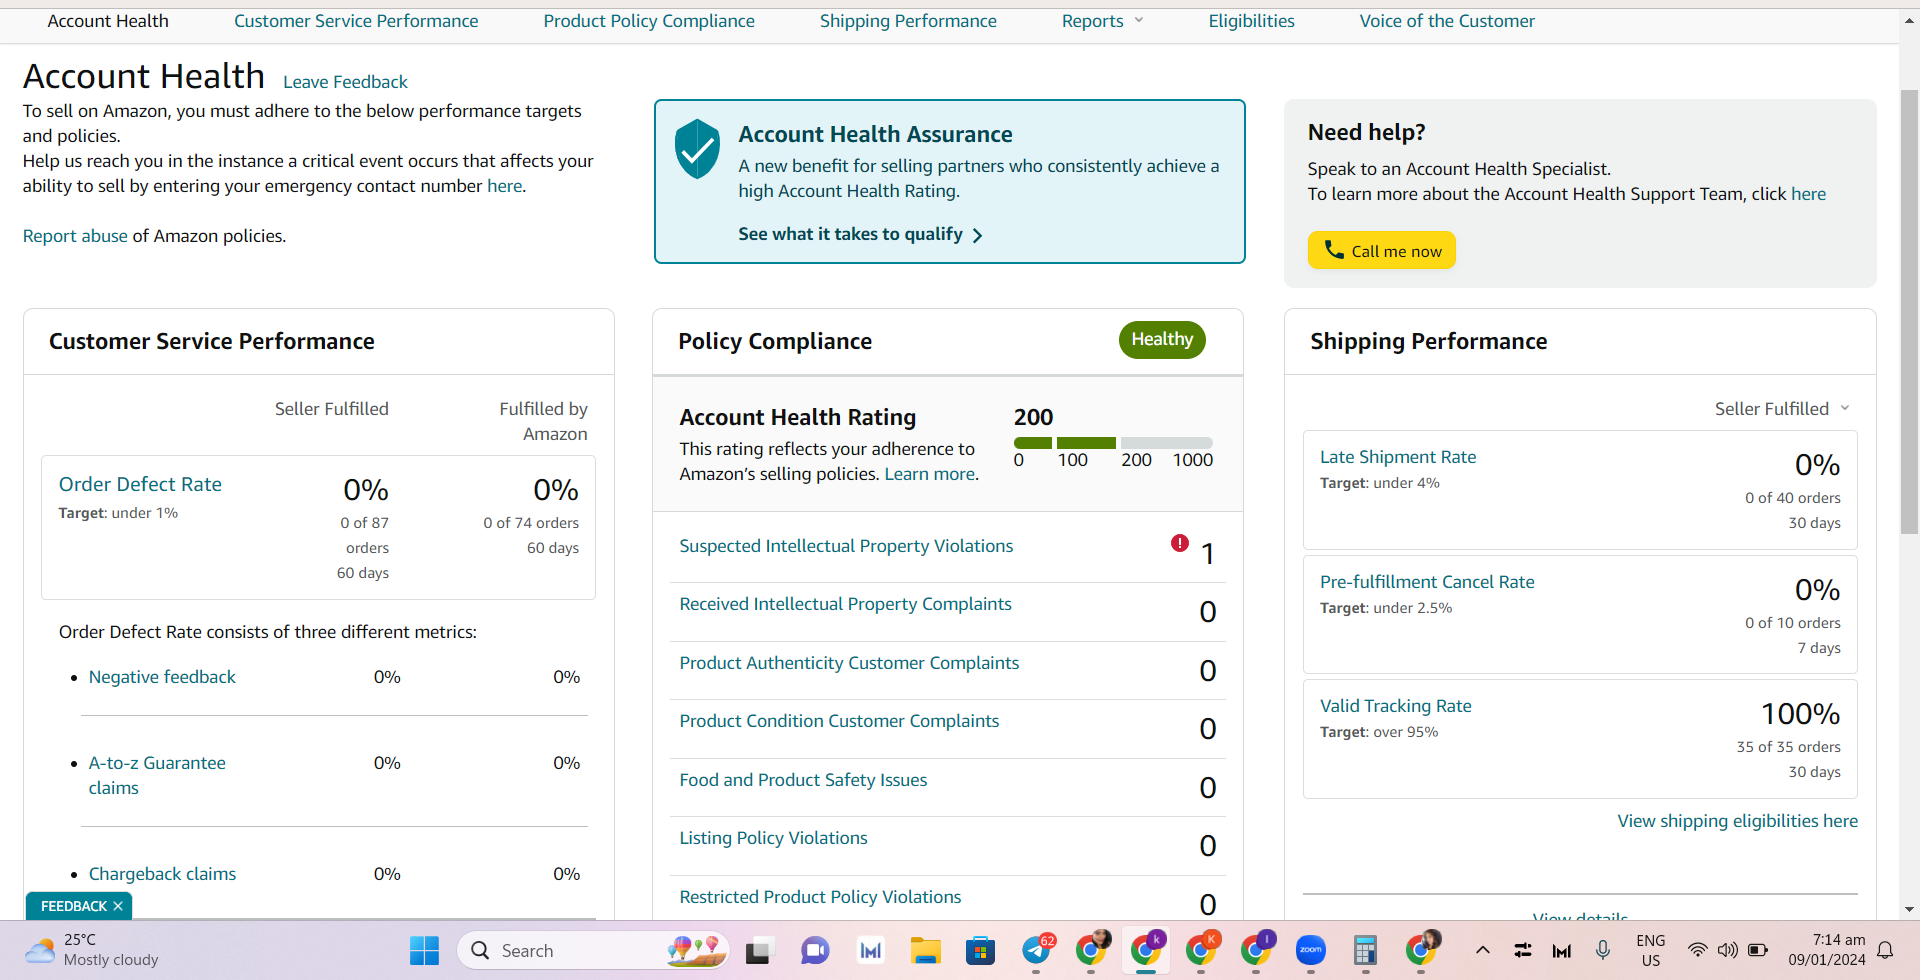
Task: Open Product Policy Compliance nav tab
Action: pyautogui.click(x=649, y=21)
